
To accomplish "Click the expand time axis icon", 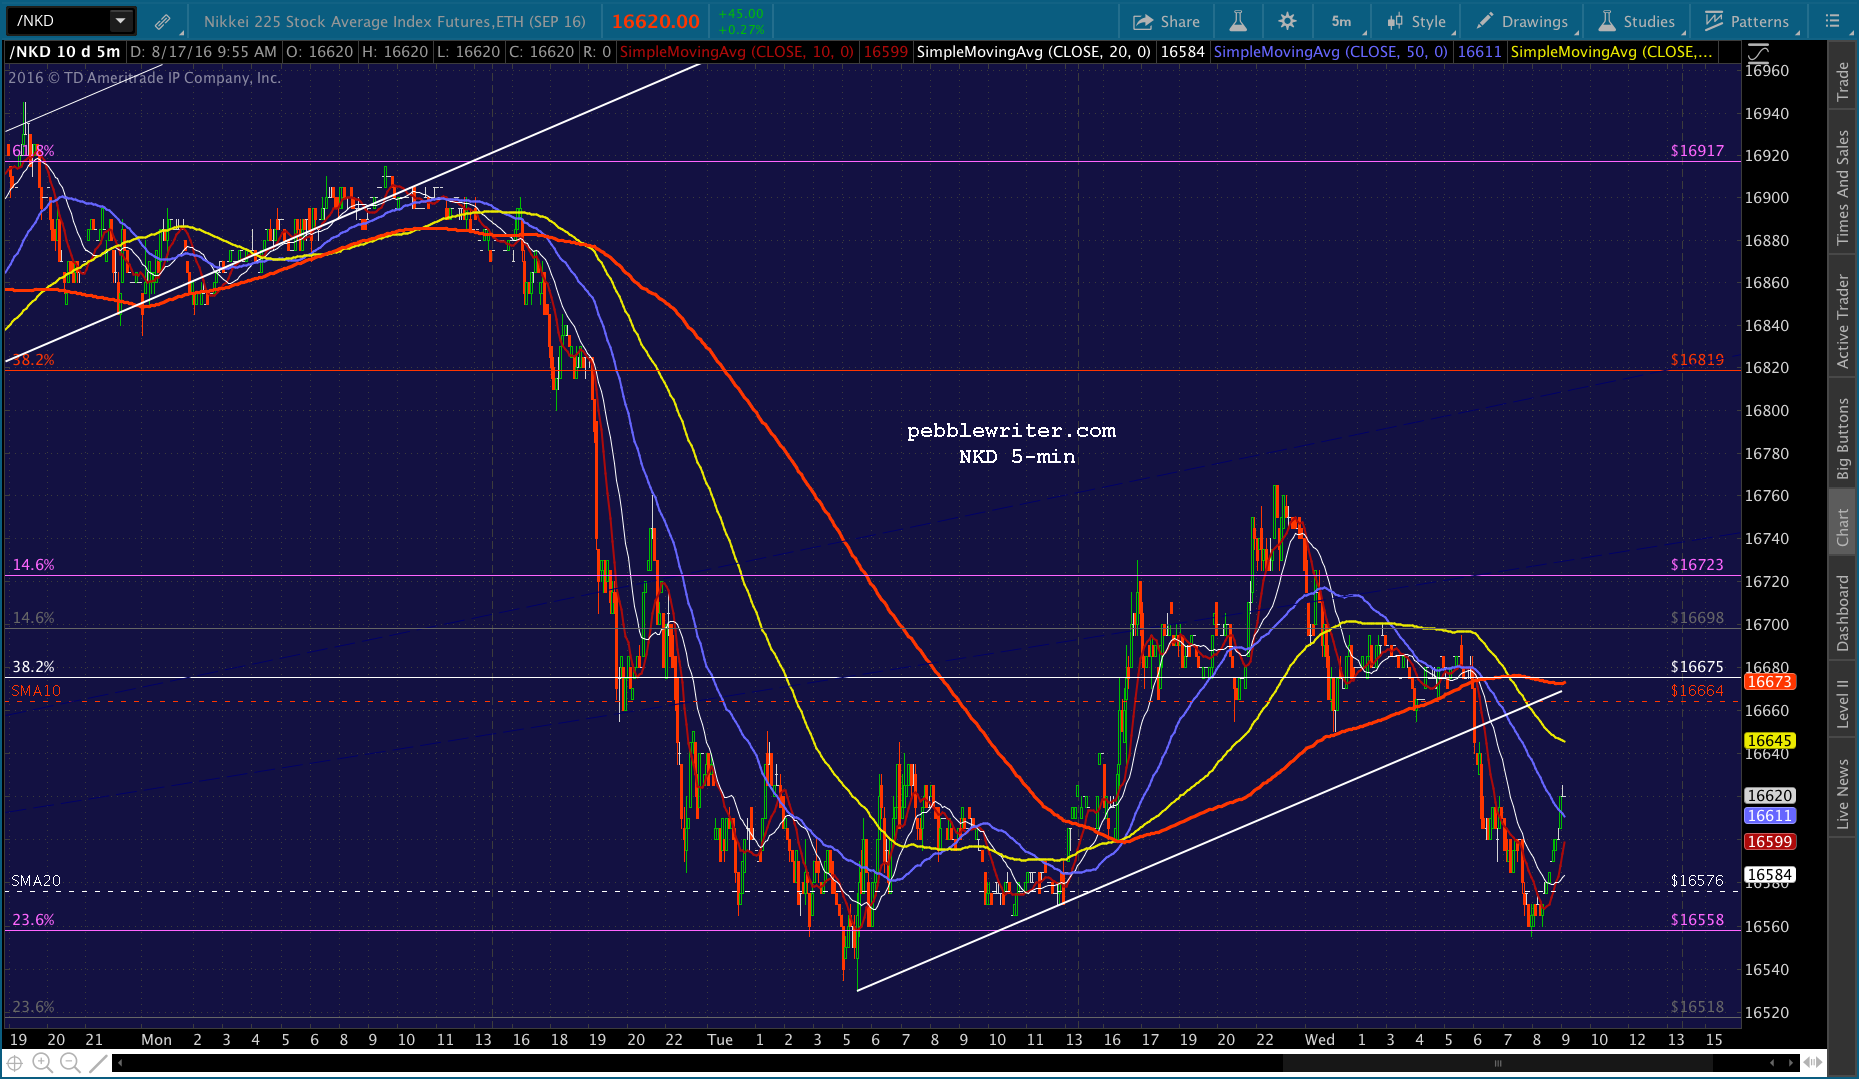I will [1812, 1063].
